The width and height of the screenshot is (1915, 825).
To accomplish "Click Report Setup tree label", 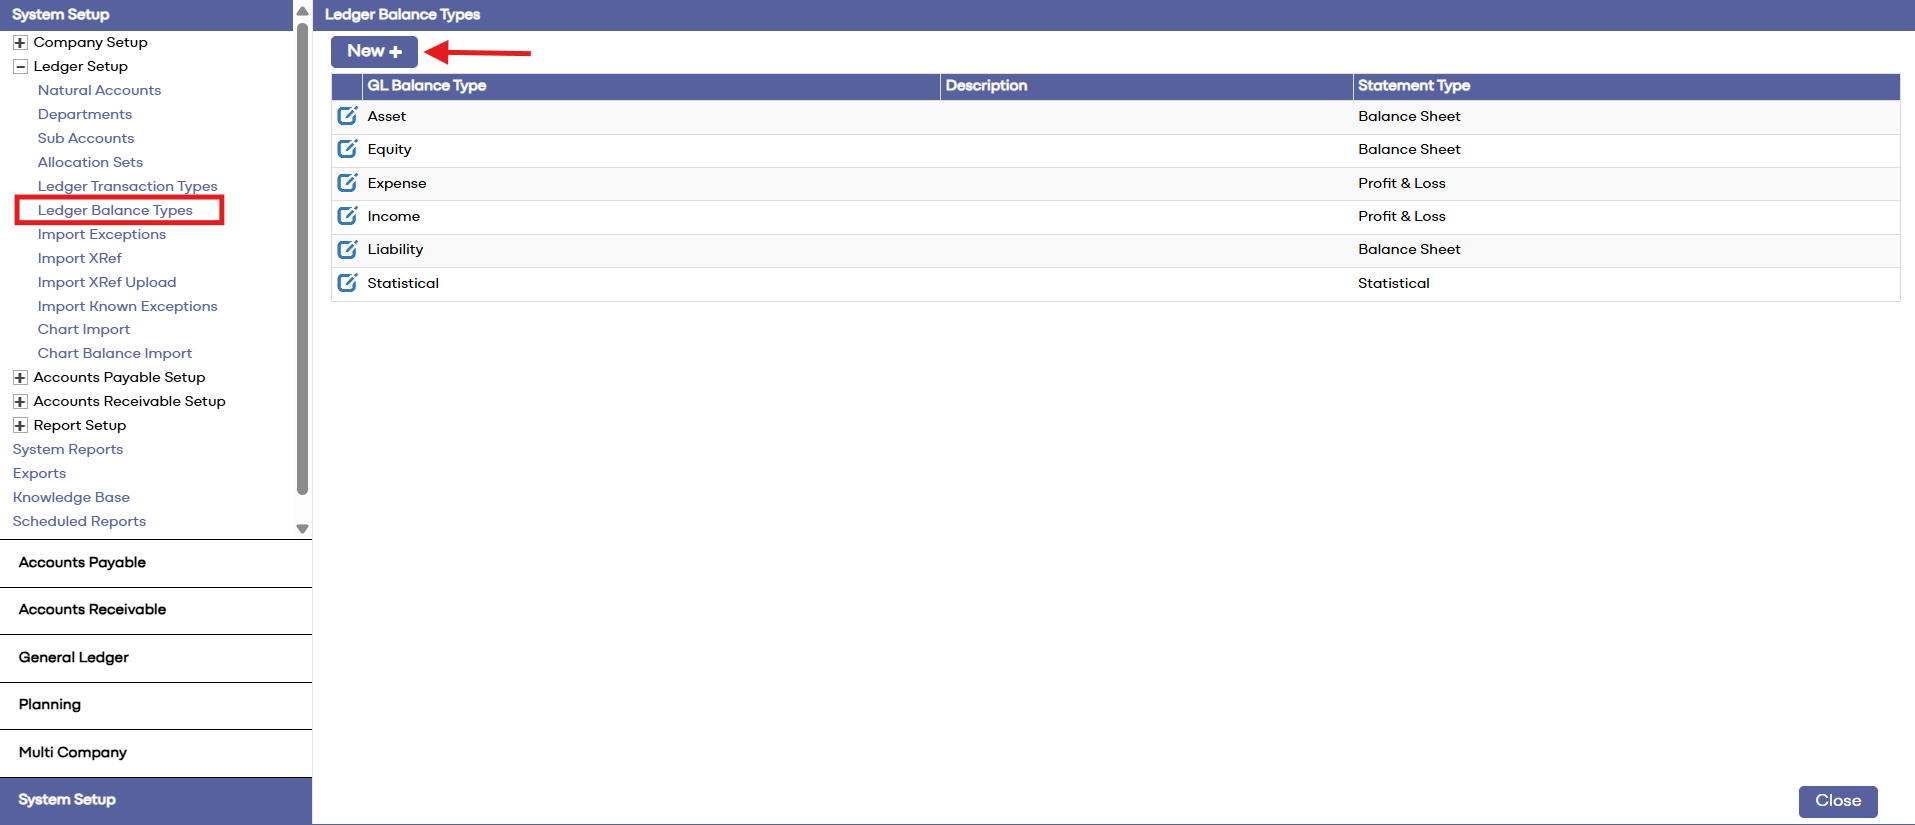I will [x=79, y=425].
